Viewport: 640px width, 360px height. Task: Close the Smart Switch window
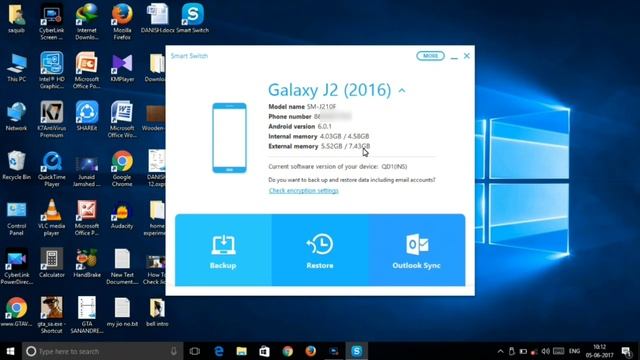point(467,56)
